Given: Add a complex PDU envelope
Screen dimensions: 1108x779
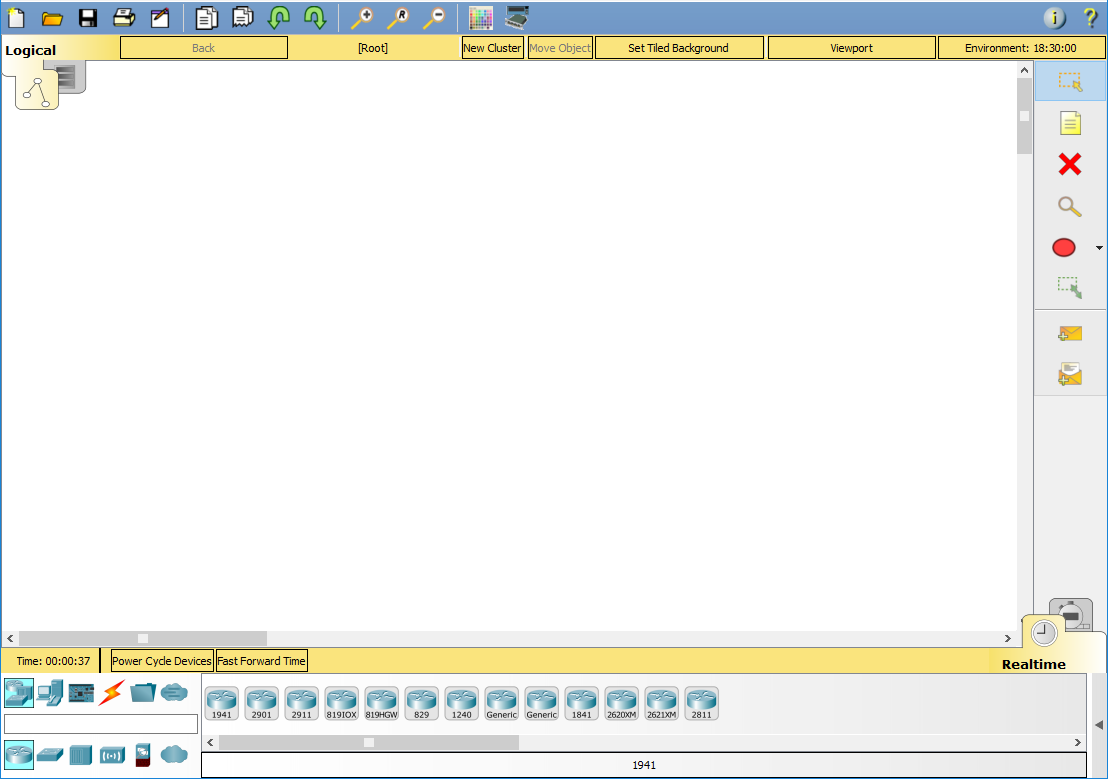Looking at the screenshot, I should click(1070, 374).
